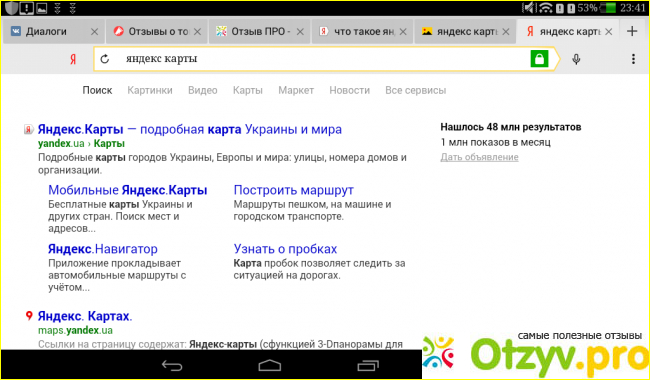Tap the picture notification icon in status bar
The image size is (650, 380).
(41, 8)
